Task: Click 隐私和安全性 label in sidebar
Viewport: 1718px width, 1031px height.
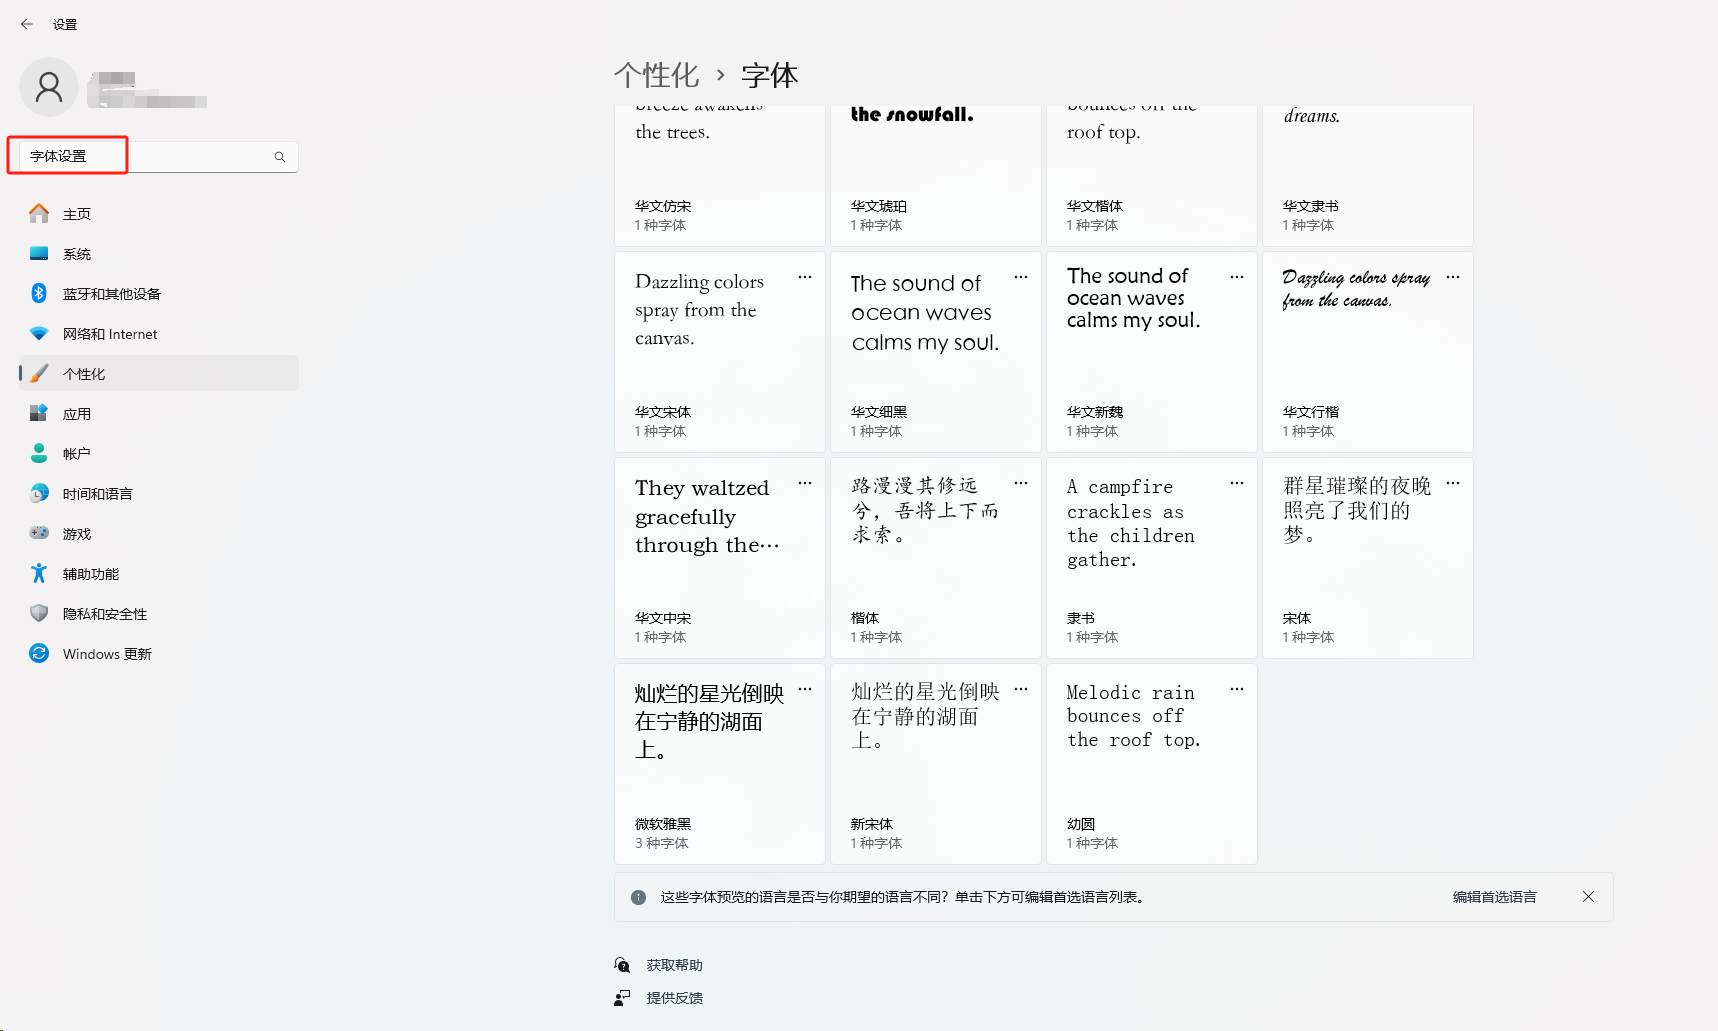Action: pyautogui.click(x=105, y=614)
